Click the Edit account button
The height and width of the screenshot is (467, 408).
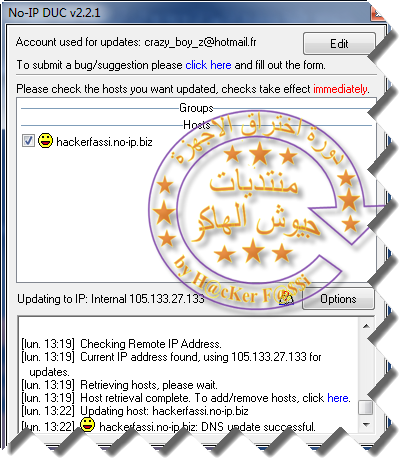339,44
